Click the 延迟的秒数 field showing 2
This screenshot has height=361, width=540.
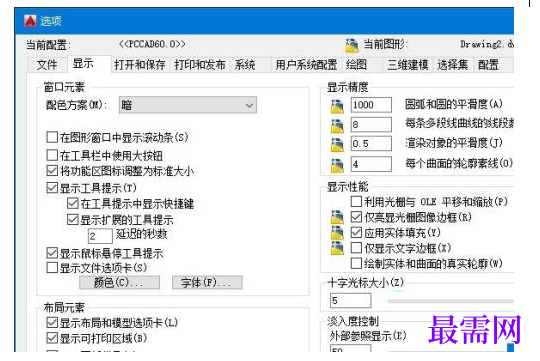point(100,236)
